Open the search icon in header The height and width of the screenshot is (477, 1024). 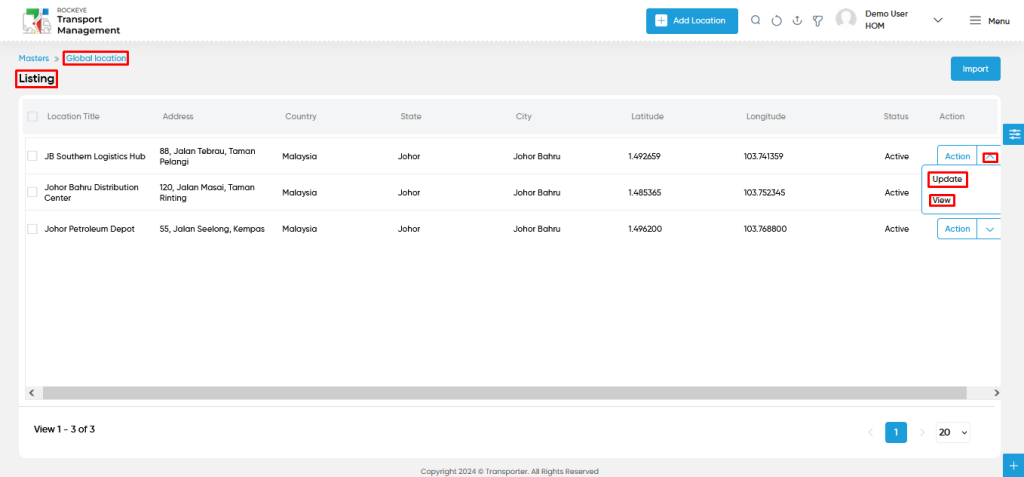click(x=756, y=20)
